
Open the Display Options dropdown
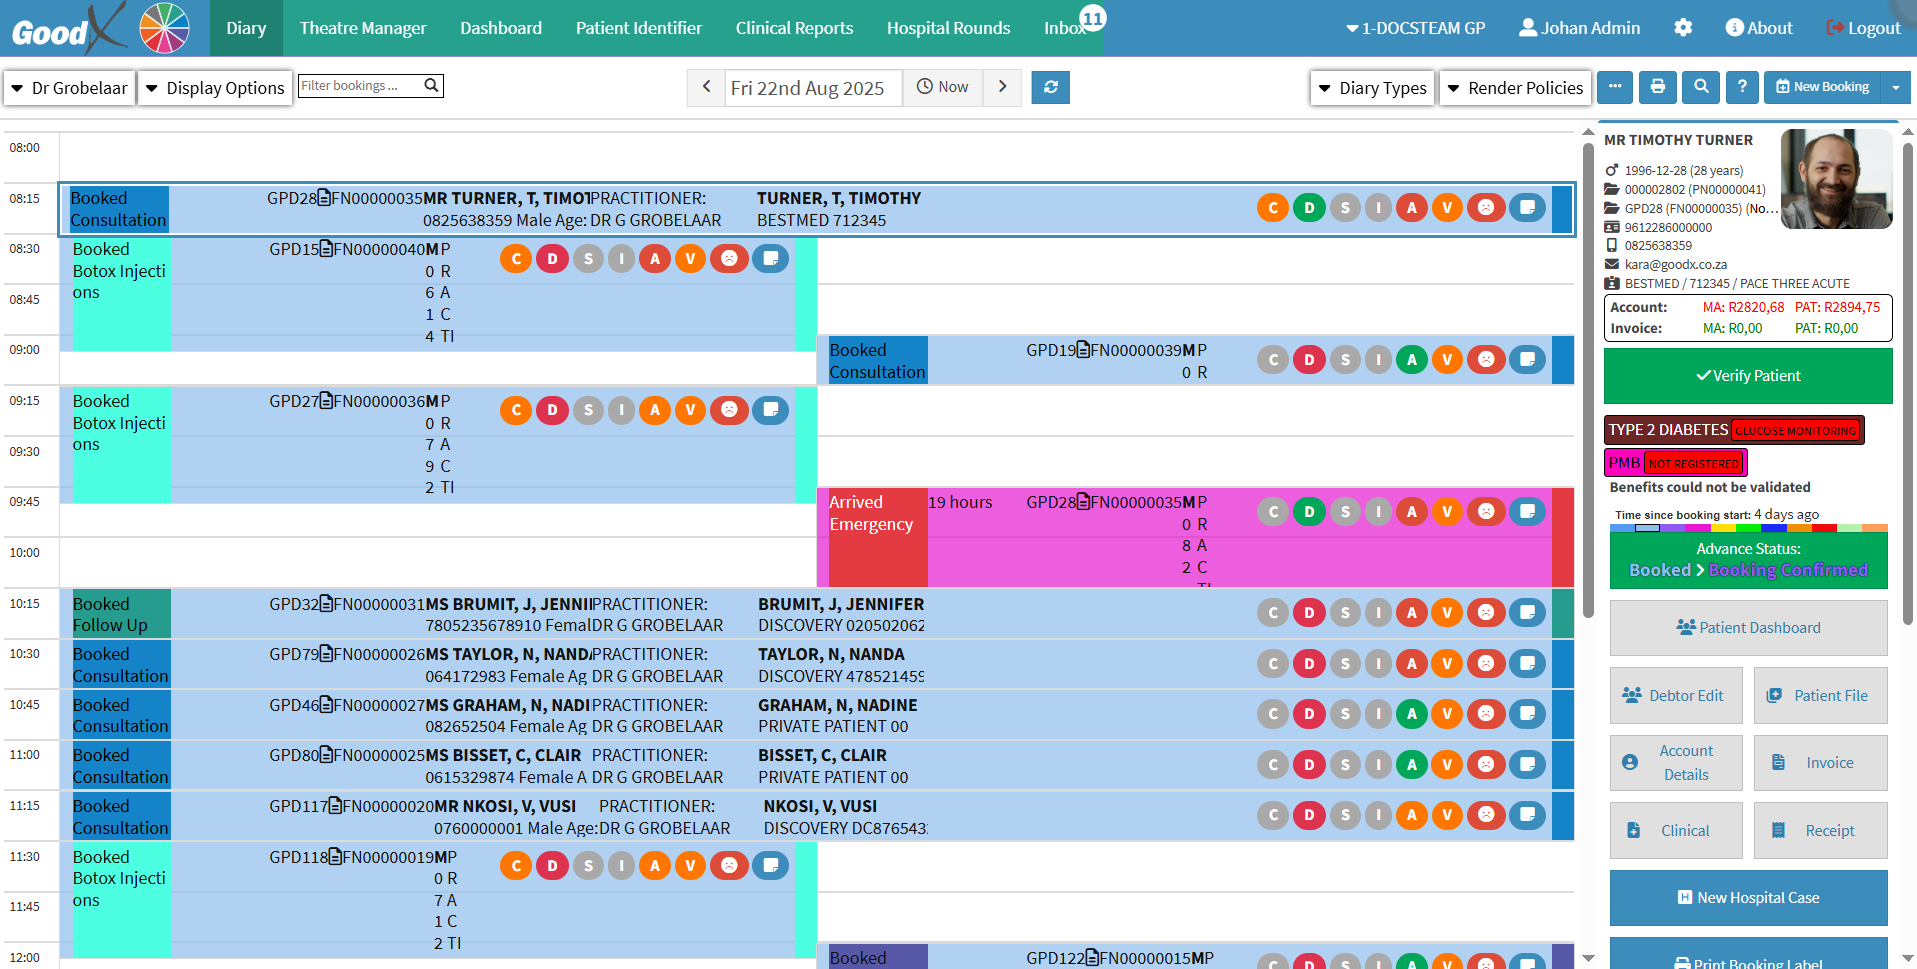pos(215,88)
